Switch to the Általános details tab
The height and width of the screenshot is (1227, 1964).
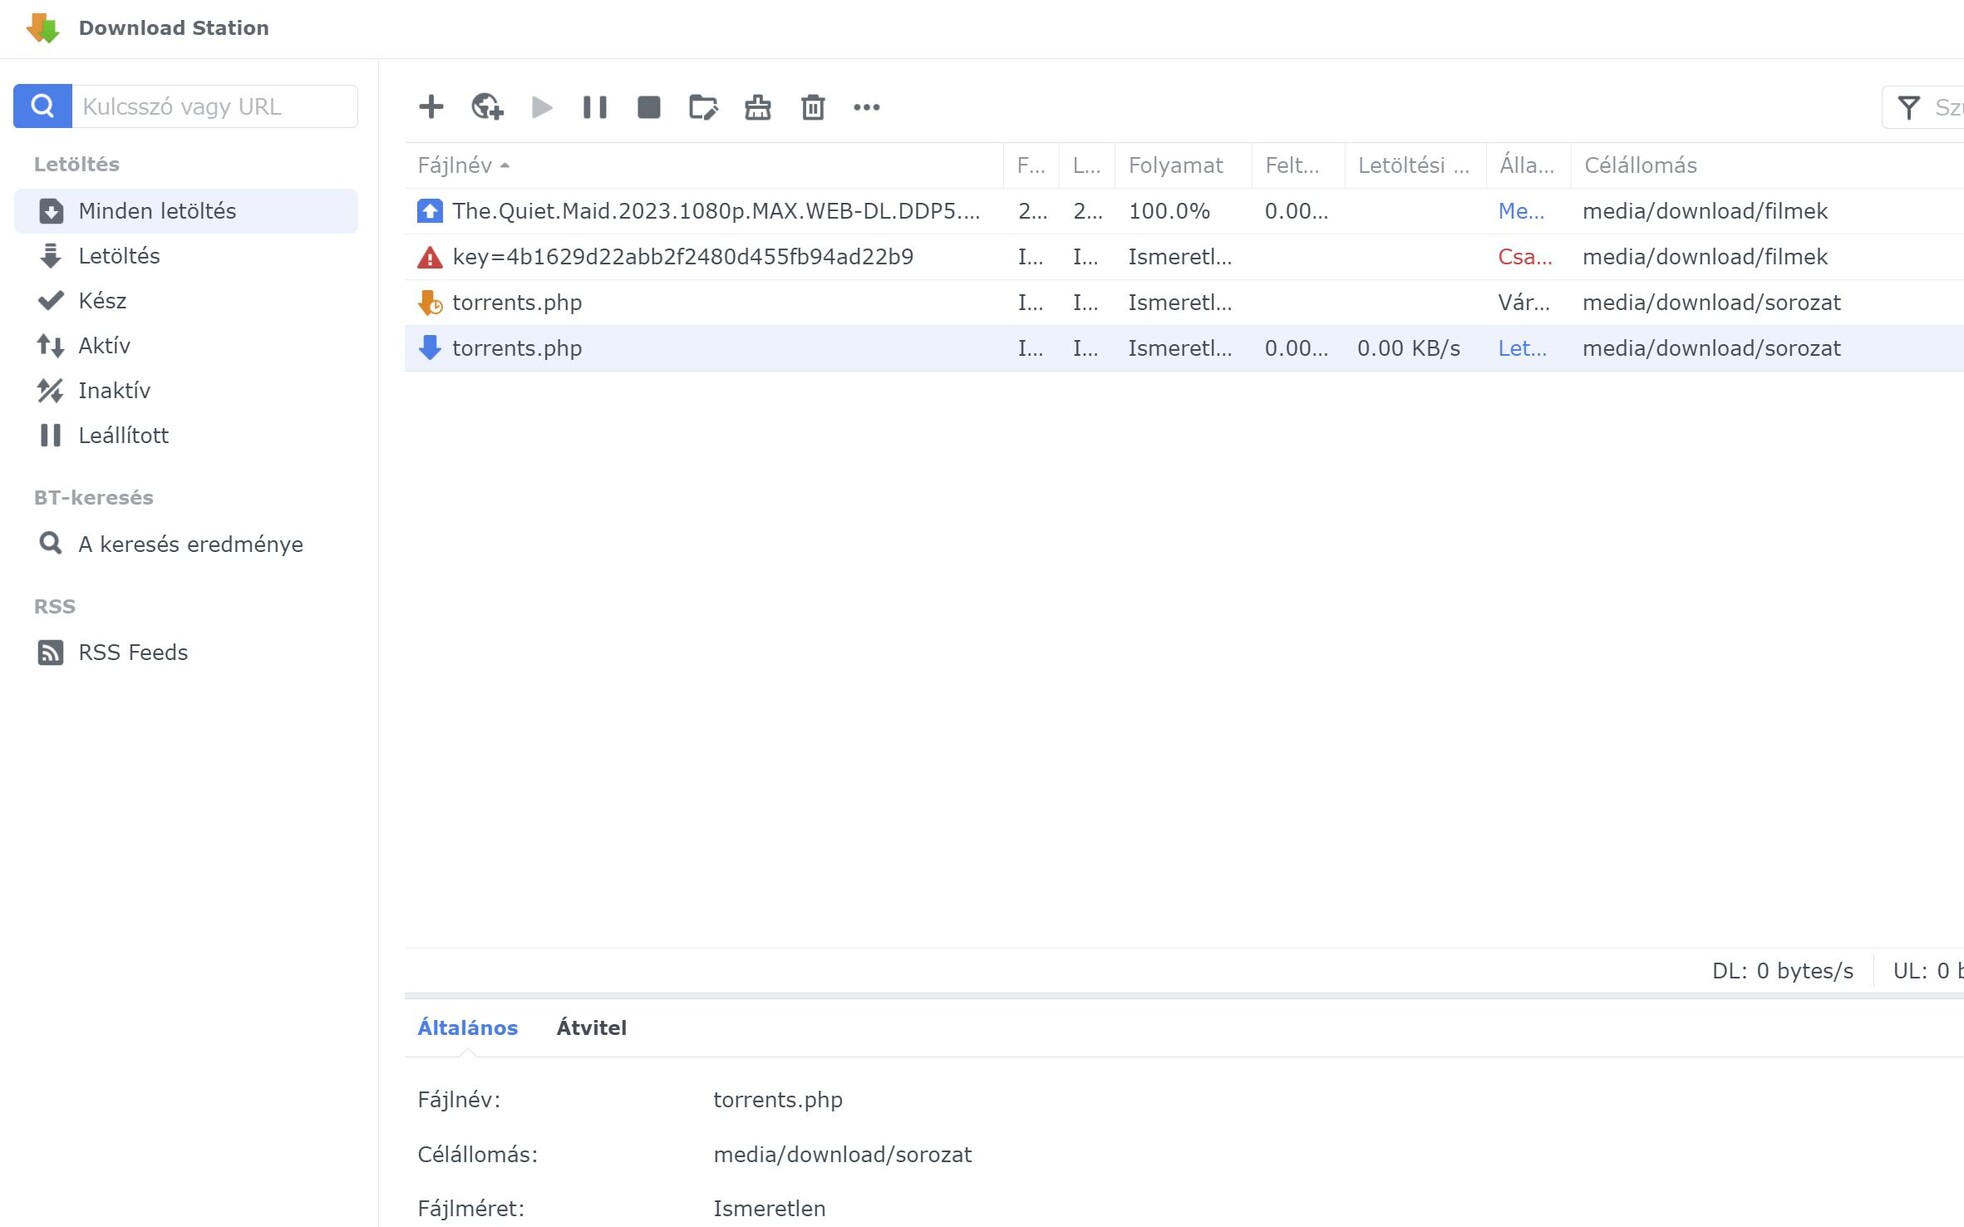(x=468, y=1028)
